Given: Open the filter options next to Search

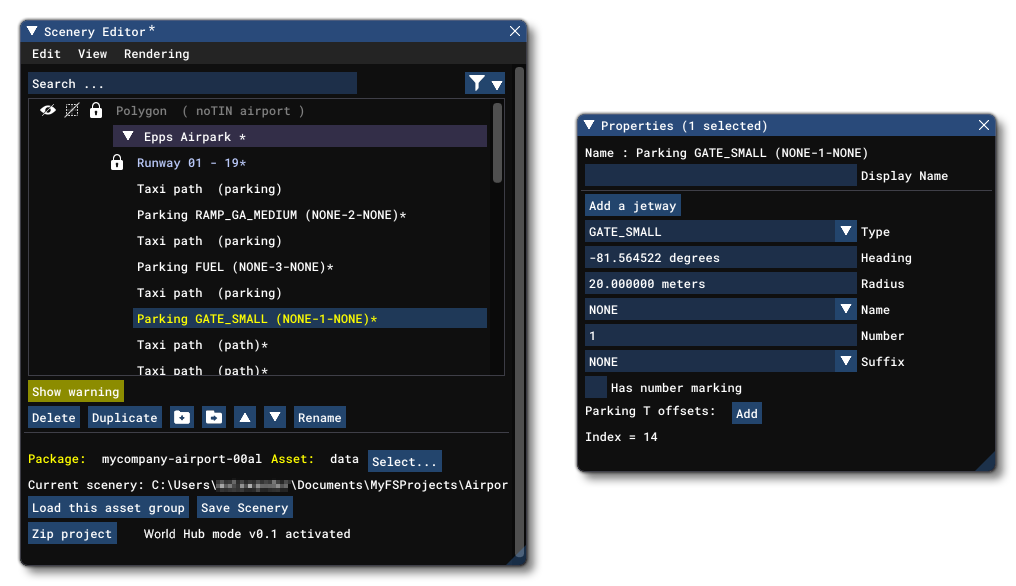Looking at the screenshot, I should pyautogui.click(x=485, y=84).
